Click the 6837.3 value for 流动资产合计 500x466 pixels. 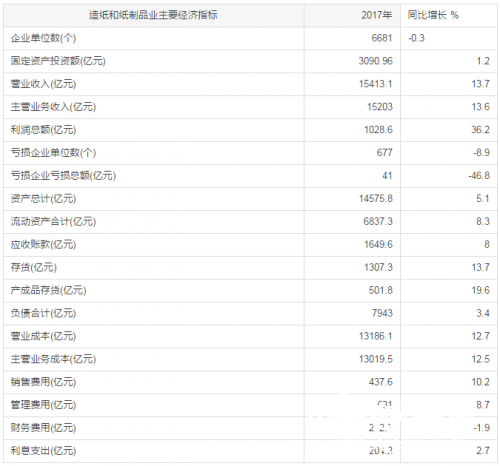click(x=378, y=222)
